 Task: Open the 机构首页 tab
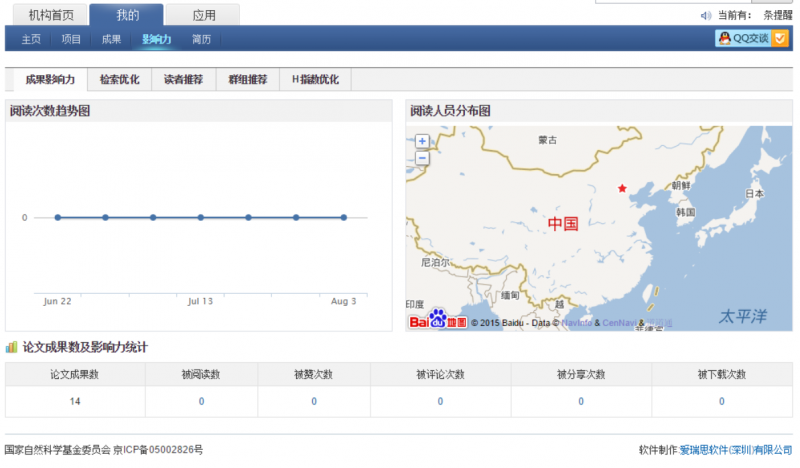tap(51, 15)
